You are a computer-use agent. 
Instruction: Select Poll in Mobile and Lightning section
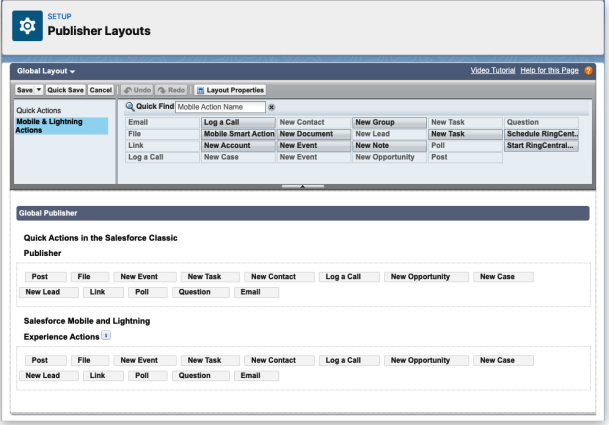coord(148,376)
